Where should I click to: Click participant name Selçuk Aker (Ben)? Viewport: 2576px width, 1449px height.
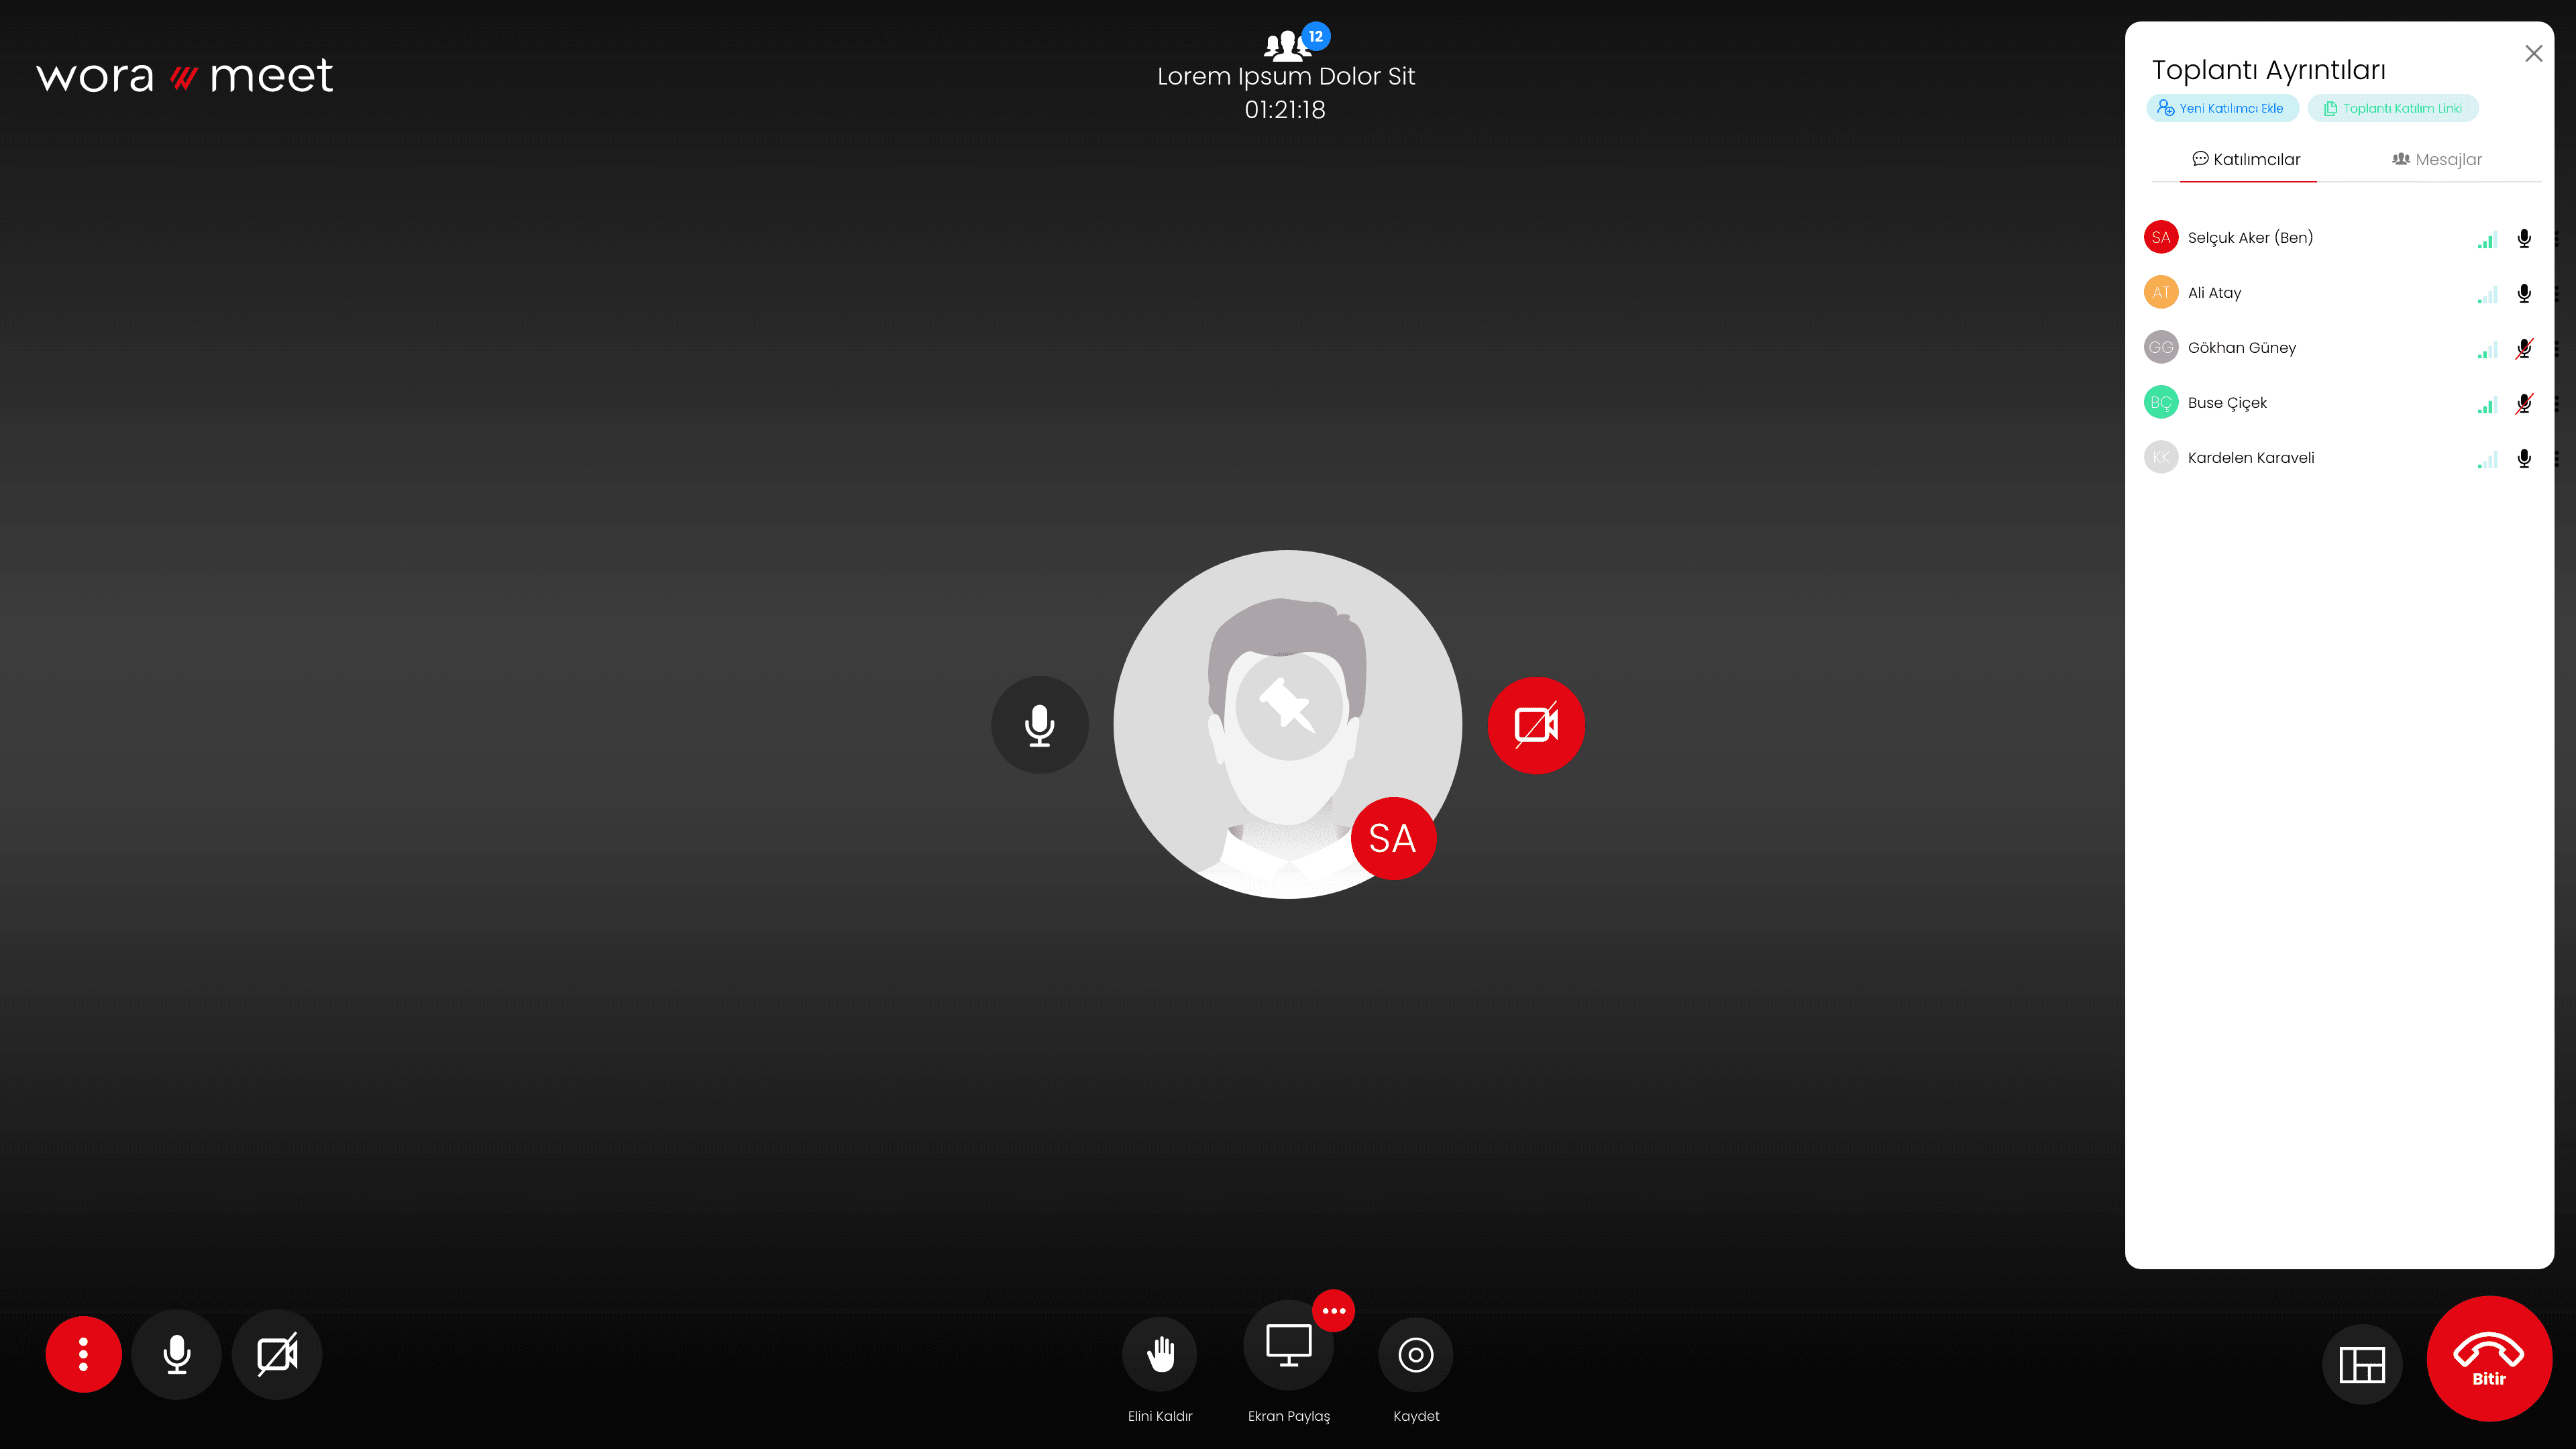pos(2250,238)
